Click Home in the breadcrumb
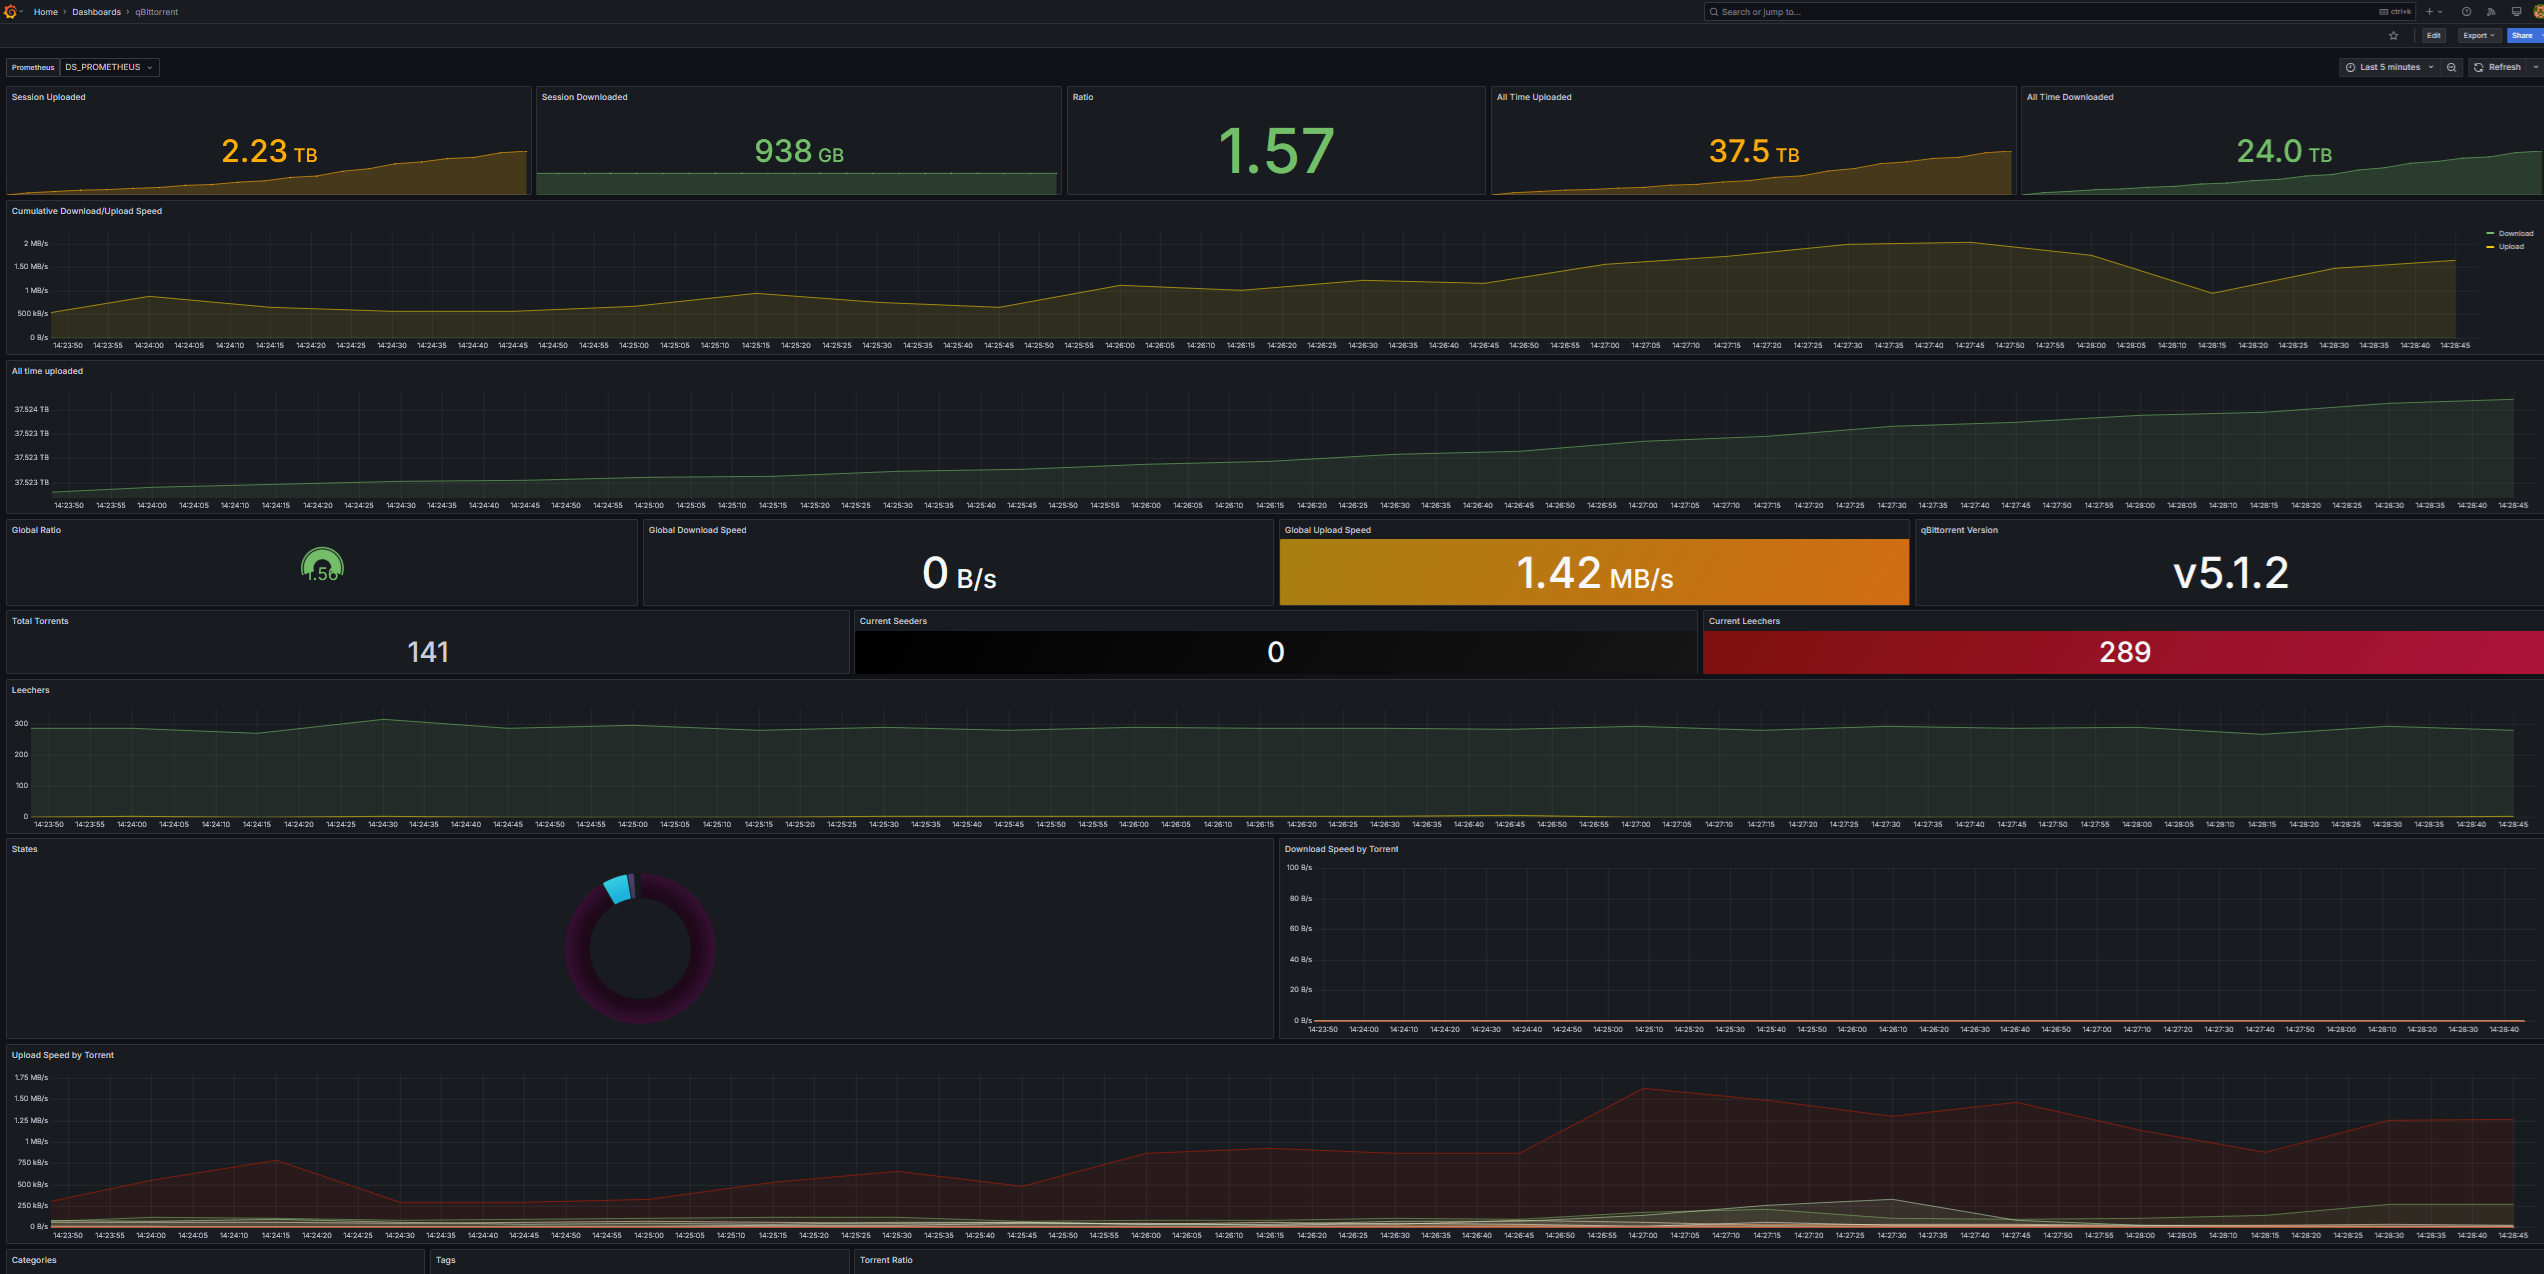2544x1274 pixels. point(45,11)
